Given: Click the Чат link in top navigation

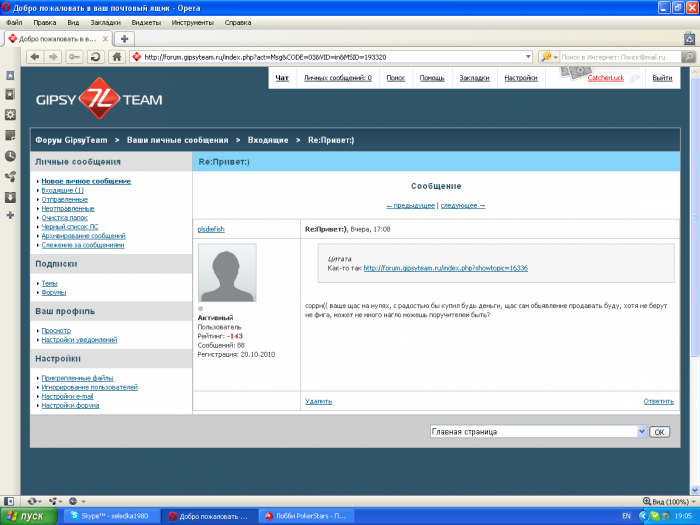Looking at the screenshot, I should (282, 78).
